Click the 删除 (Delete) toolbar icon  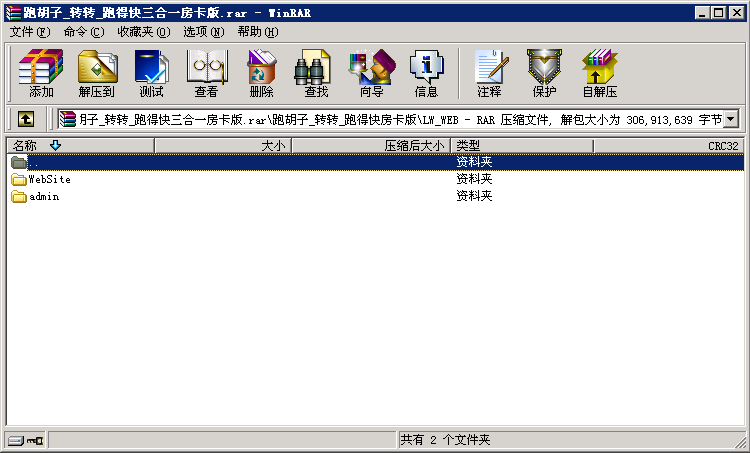(261, 73)
